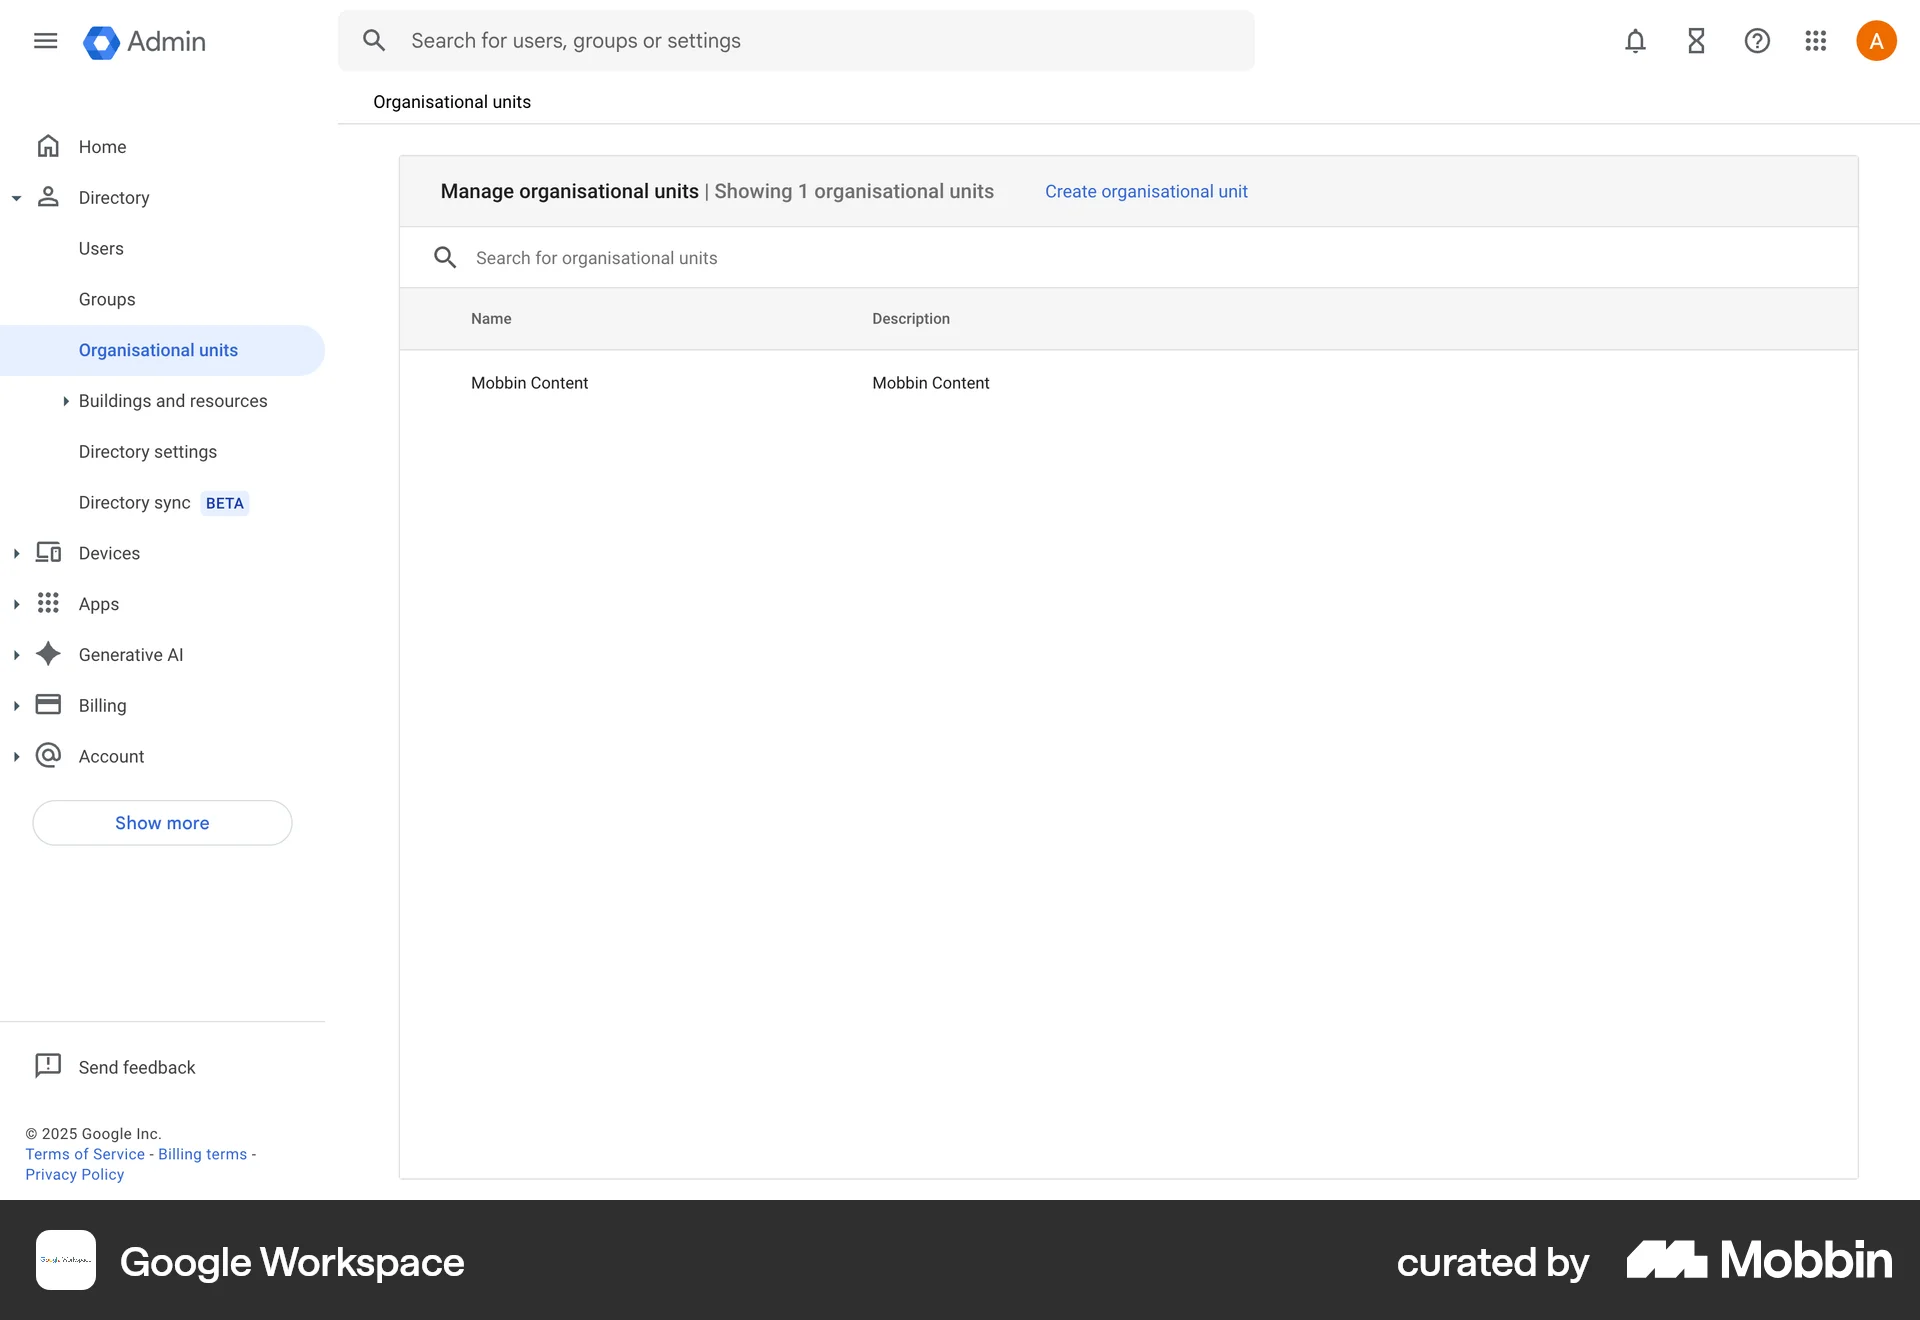Image resolution: width=1920 pixels, height=1320 pixels.
Task: Click the Apps grid icon in sidebar
Action: click(48, 603)
